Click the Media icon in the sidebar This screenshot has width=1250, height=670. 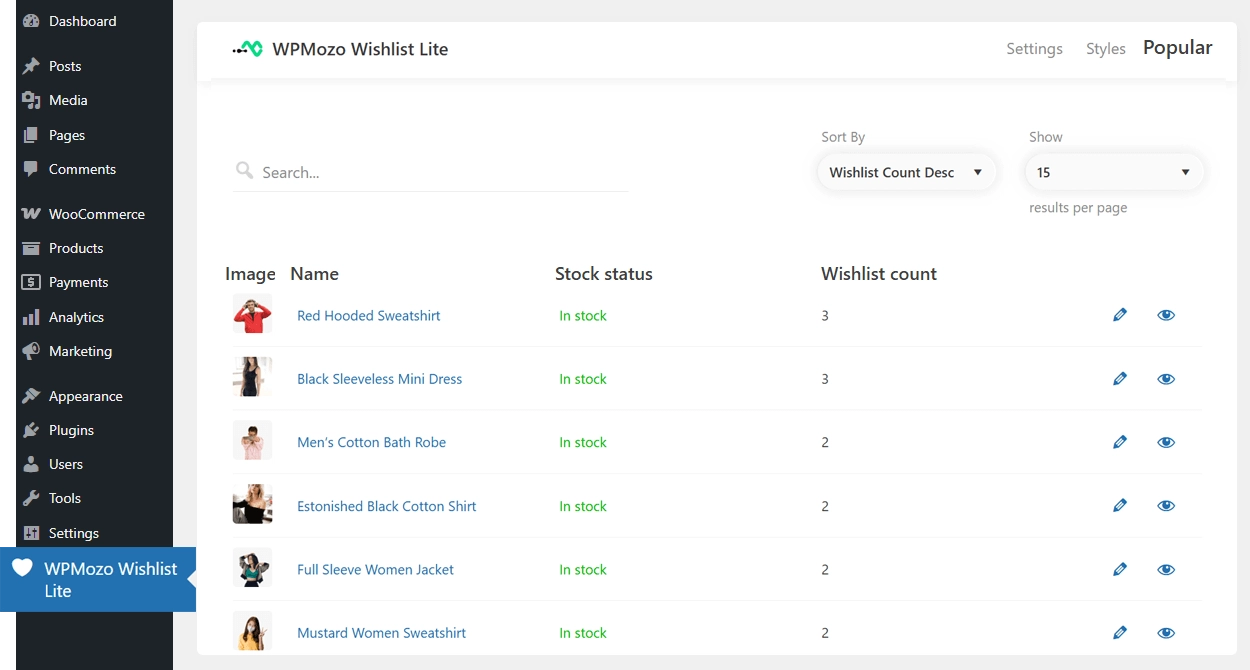(x=31, y=100)
